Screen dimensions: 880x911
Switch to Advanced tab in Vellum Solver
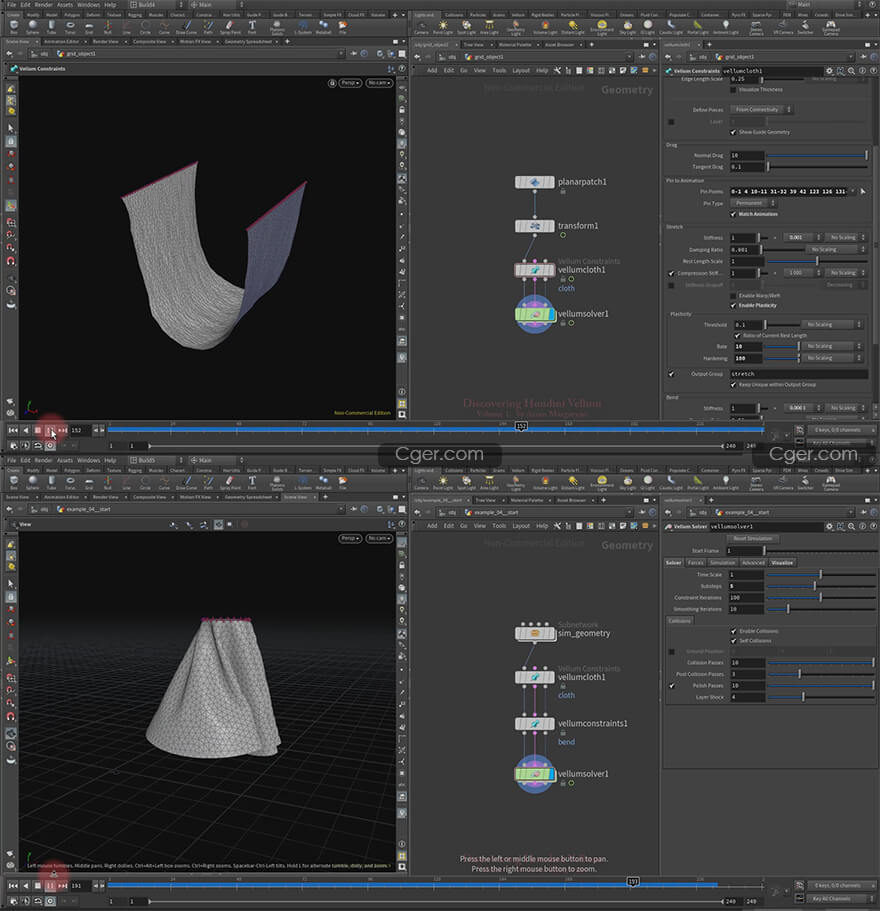click(753, 563)
